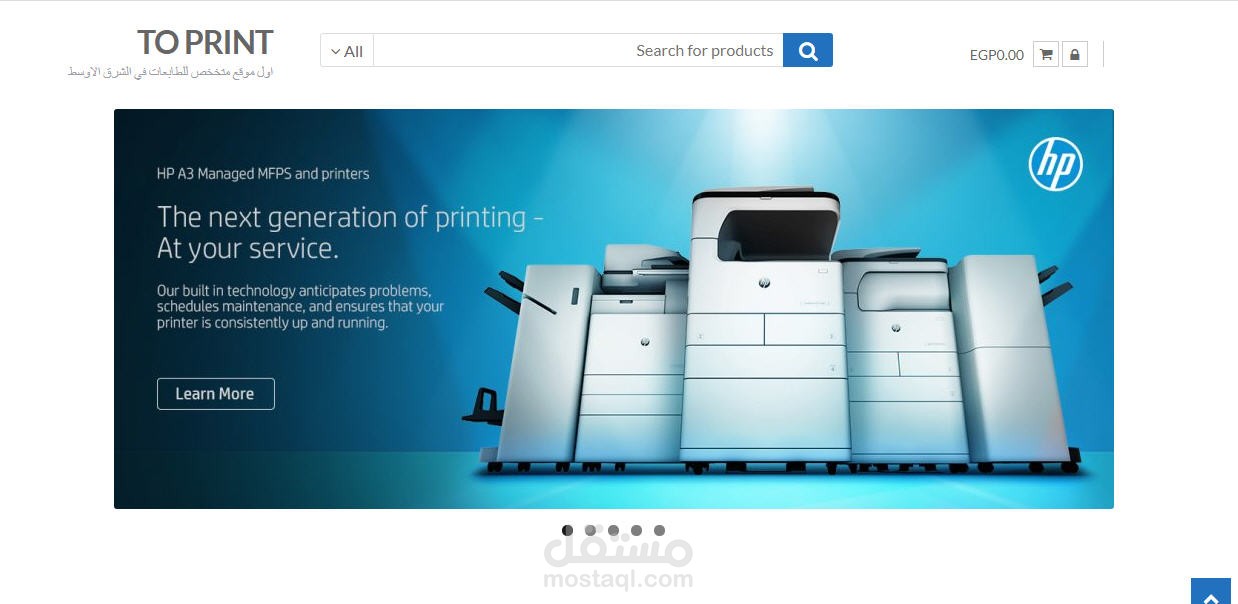
Task: Focus the Search for products field
Action: [x=578, y=51]
